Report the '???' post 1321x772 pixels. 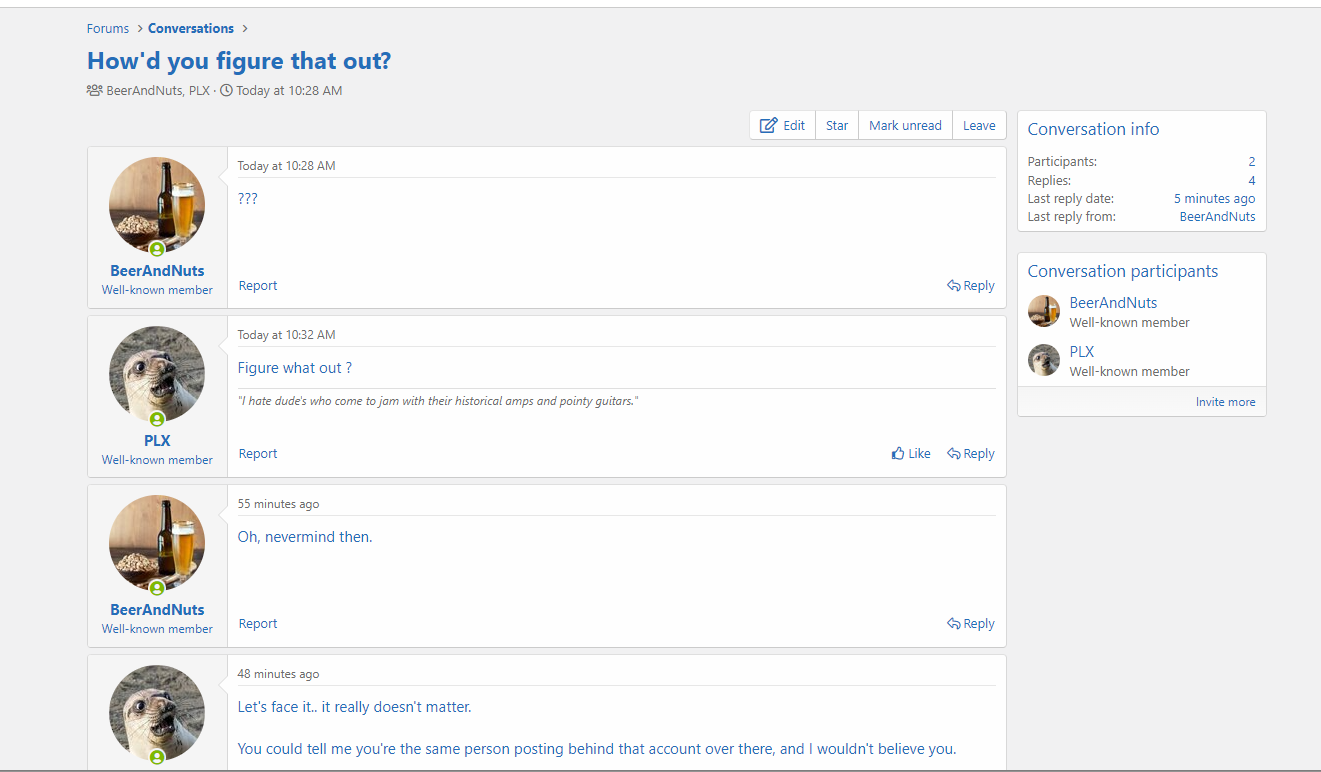(x=258, y=286)
